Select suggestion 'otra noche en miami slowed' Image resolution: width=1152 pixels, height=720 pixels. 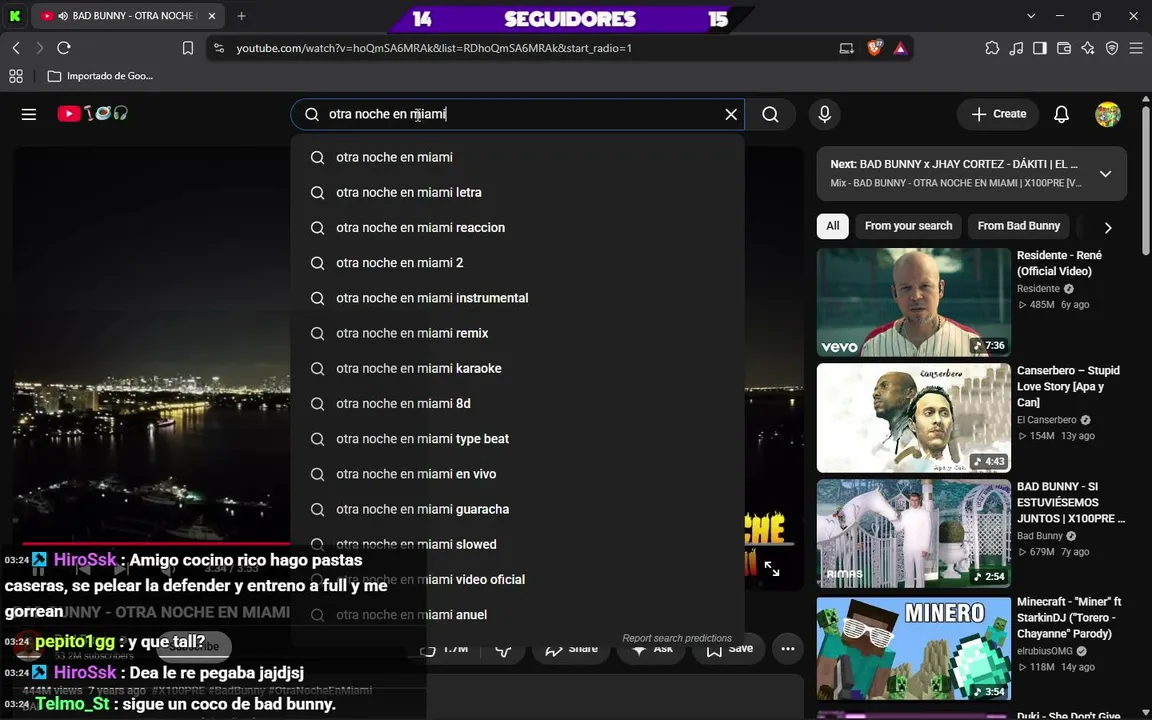point(517,544)
